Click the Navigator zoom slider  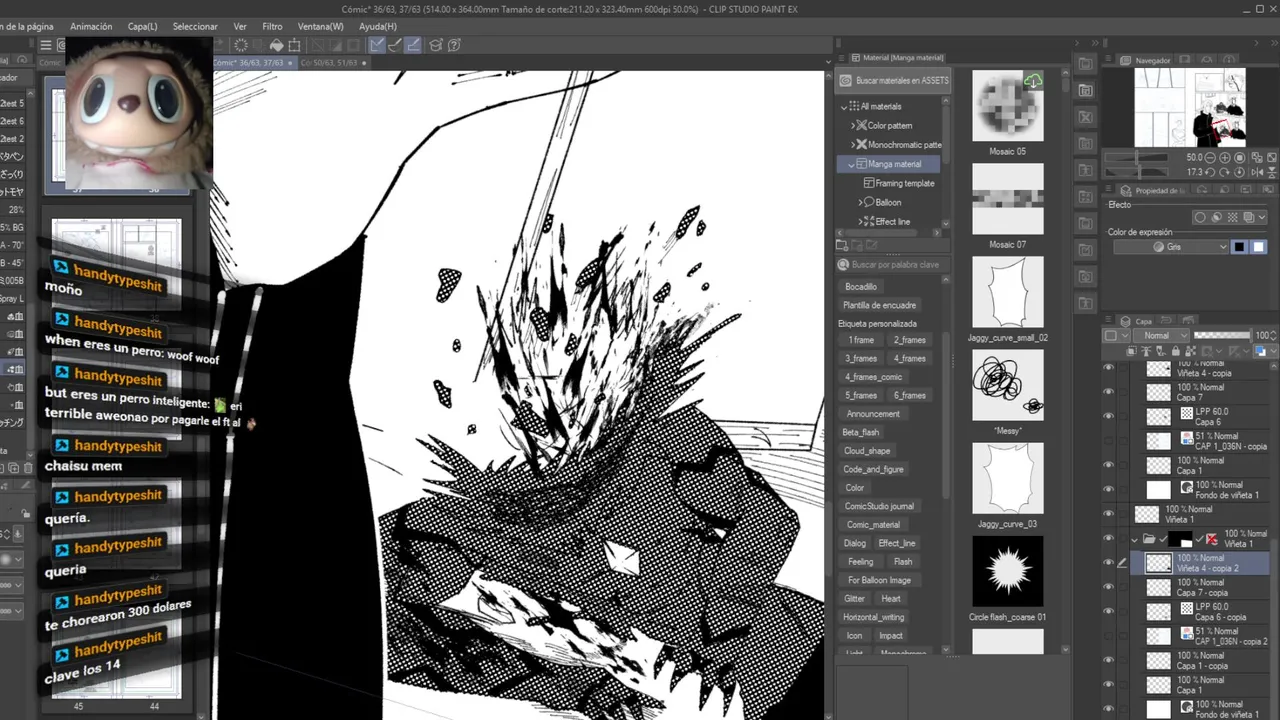tap(1138, 157)
